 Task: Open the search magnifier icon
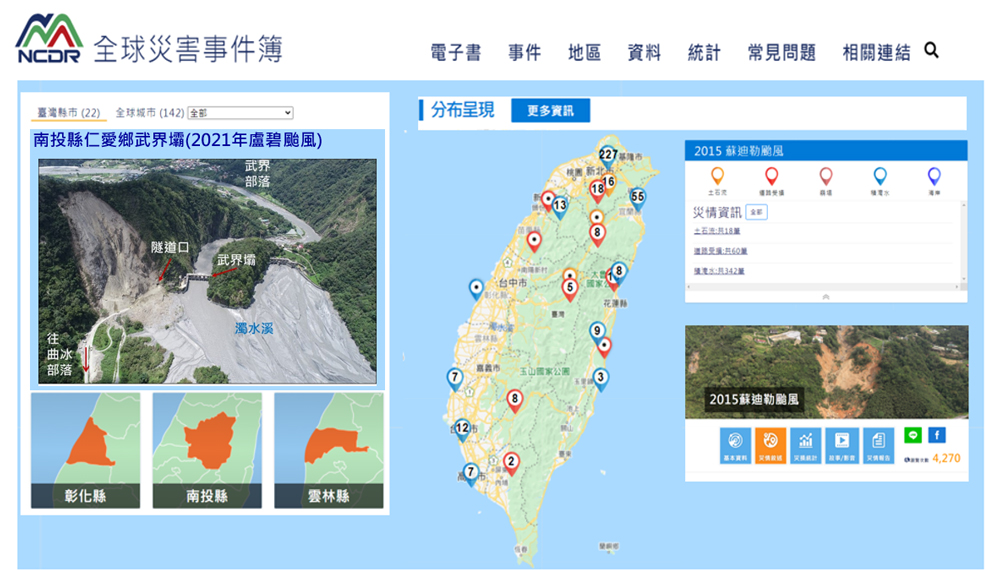[931, 50]
